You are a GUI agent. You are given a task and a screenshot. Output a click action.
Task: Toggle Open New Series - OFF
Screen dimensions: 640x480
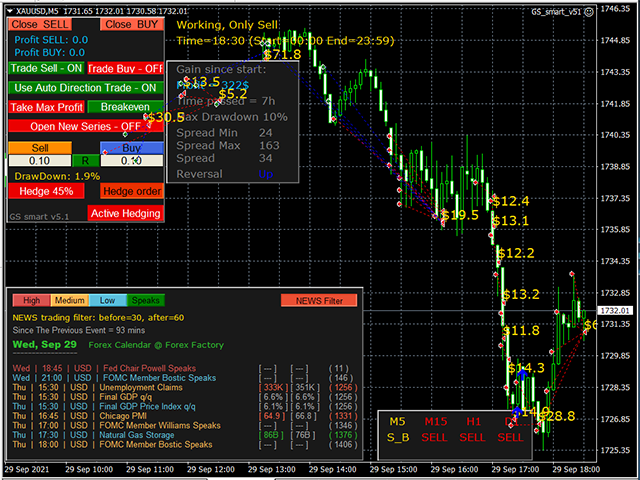point(86,127)
